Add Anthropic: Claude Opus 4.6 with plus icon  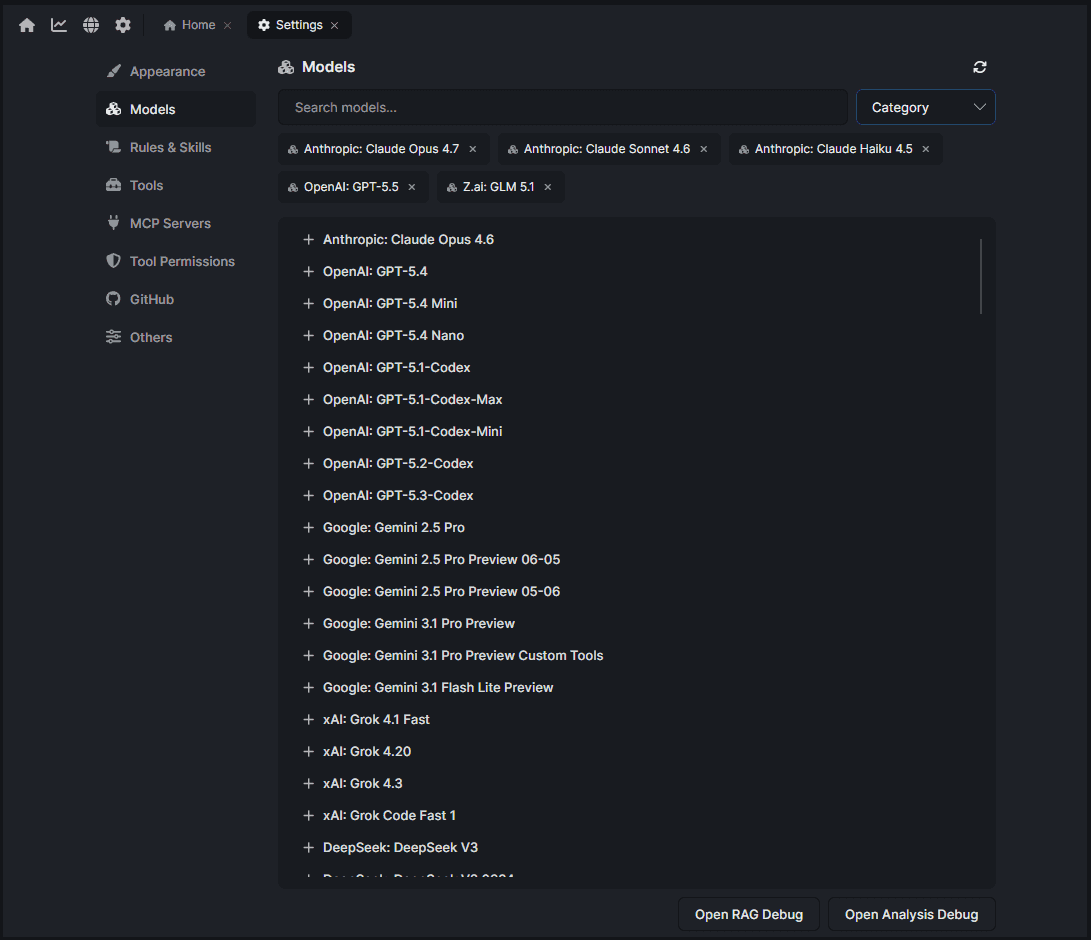(309, 239)
